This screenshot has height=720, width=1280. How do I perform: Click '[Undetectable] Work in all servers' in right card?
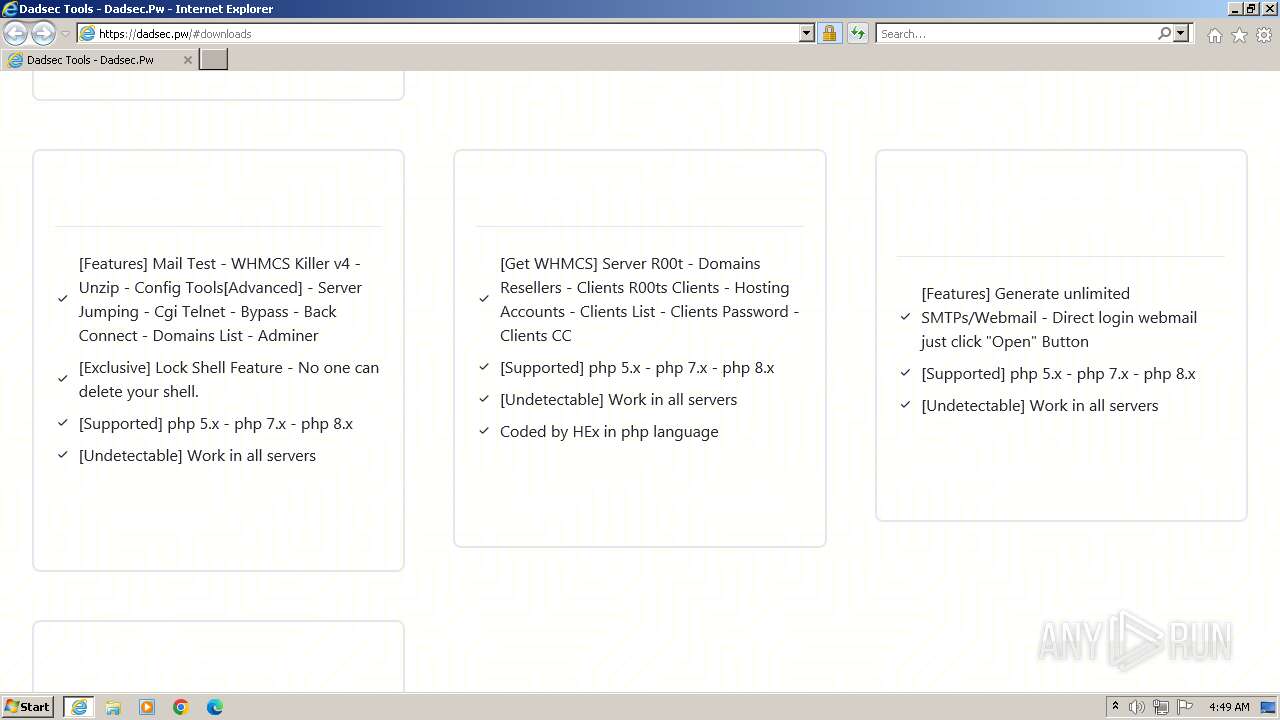point(1040,405)
